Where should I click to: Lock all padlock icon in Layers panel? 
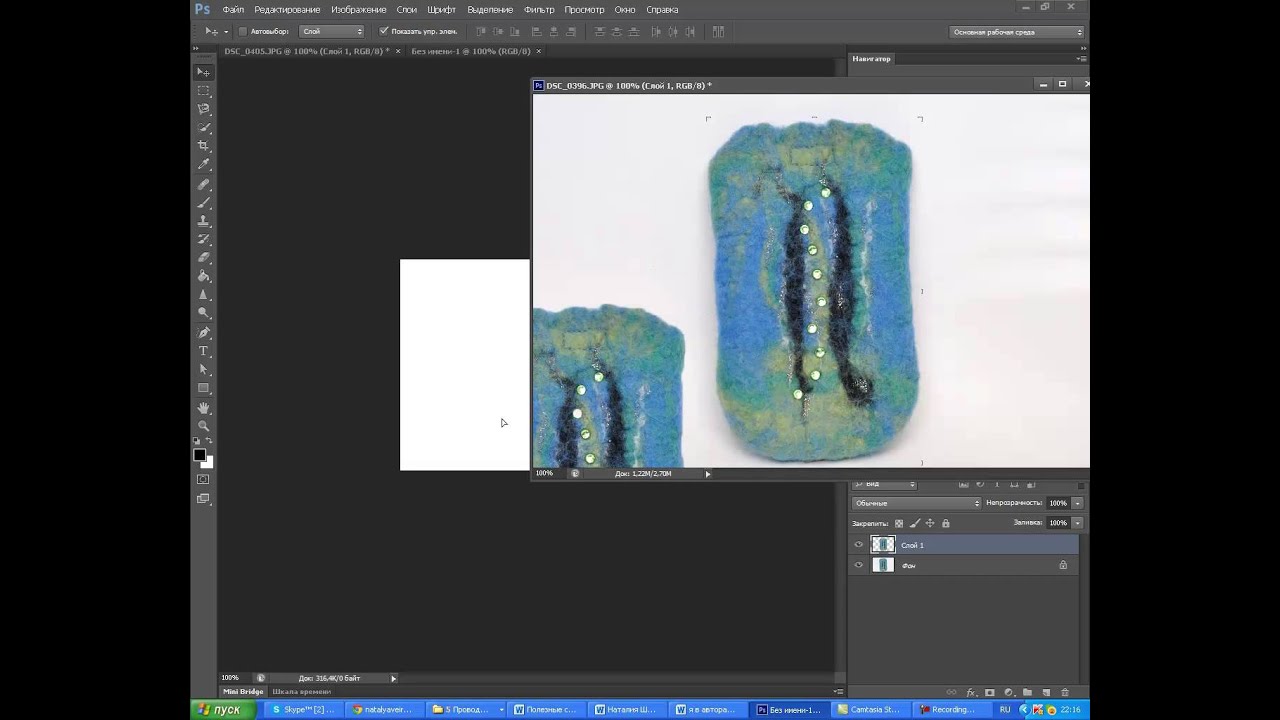[945, 523]
